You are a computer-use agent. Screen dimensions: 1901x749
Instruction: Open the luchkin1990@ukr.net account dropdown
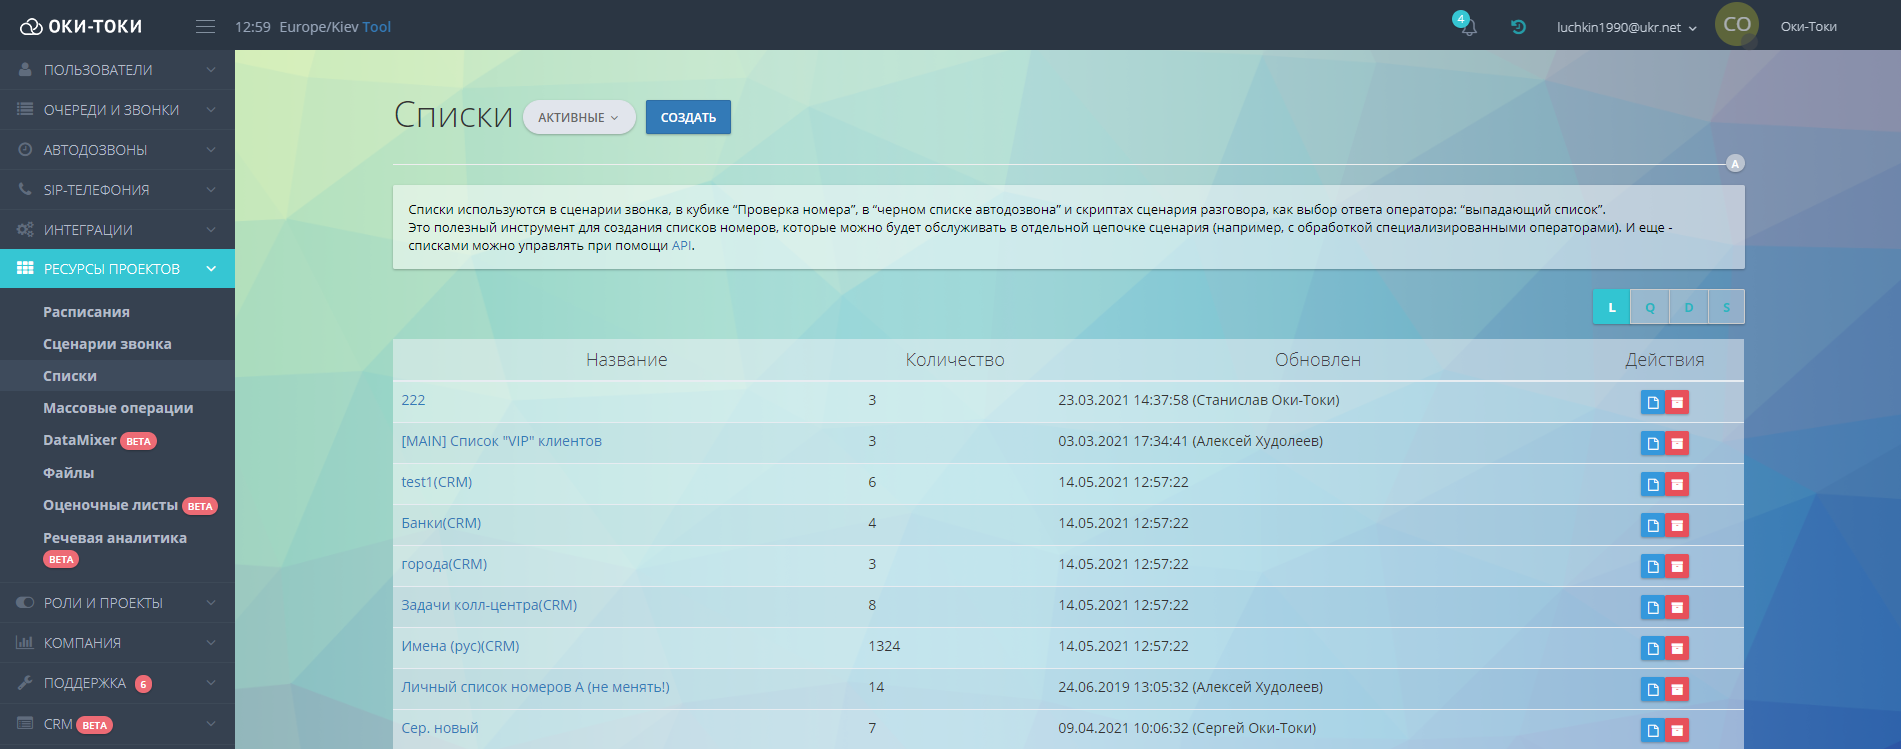1626,27
